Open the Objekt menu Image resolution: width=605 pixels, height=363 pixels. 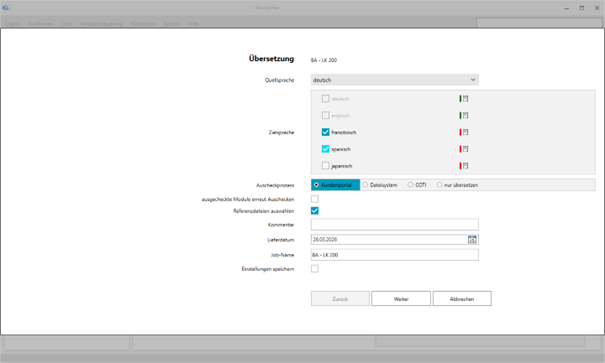tap(12, 24)
